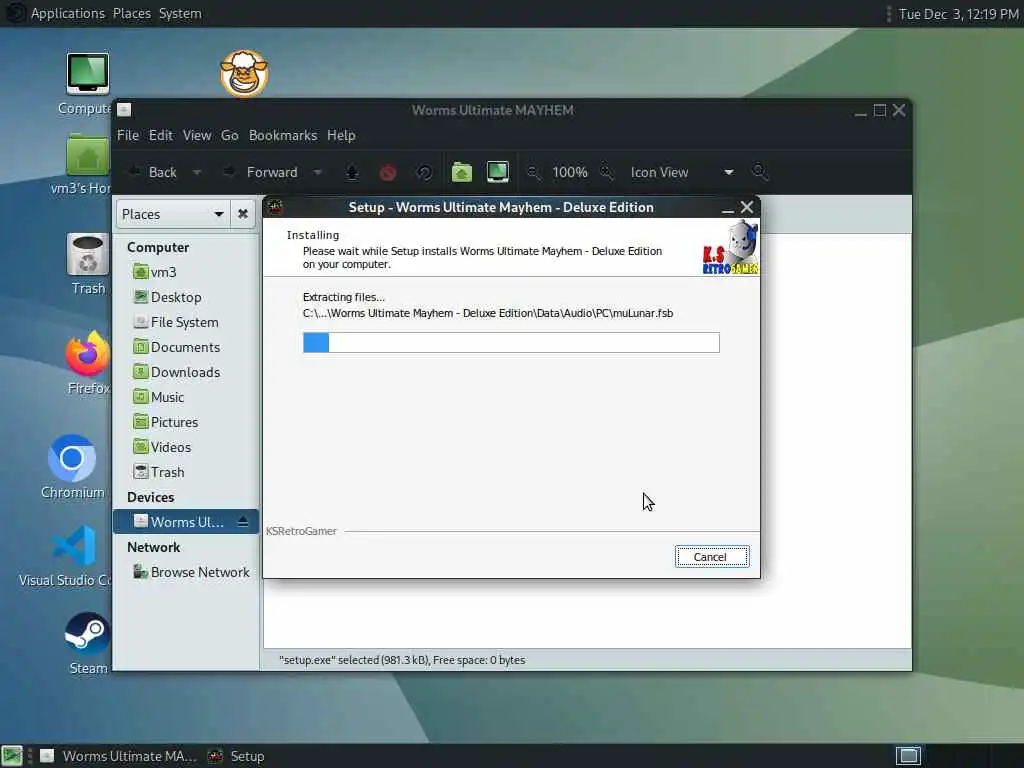This screenshot has height=768, width=1024.
Task: Minimize the Setup installer dialog
Action: (728, 208)
